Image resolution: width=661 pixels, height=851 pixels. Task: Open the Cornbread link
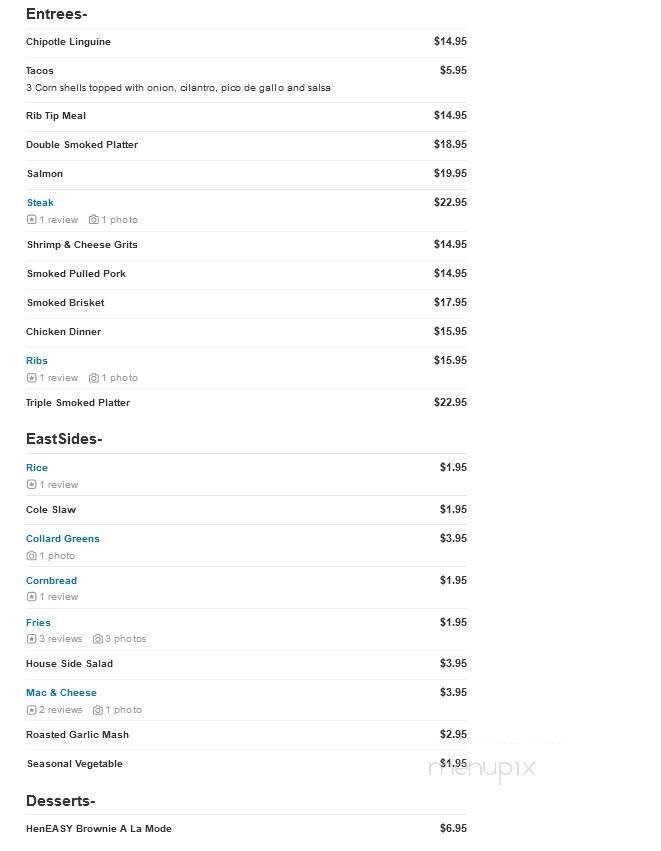point(51,580)
